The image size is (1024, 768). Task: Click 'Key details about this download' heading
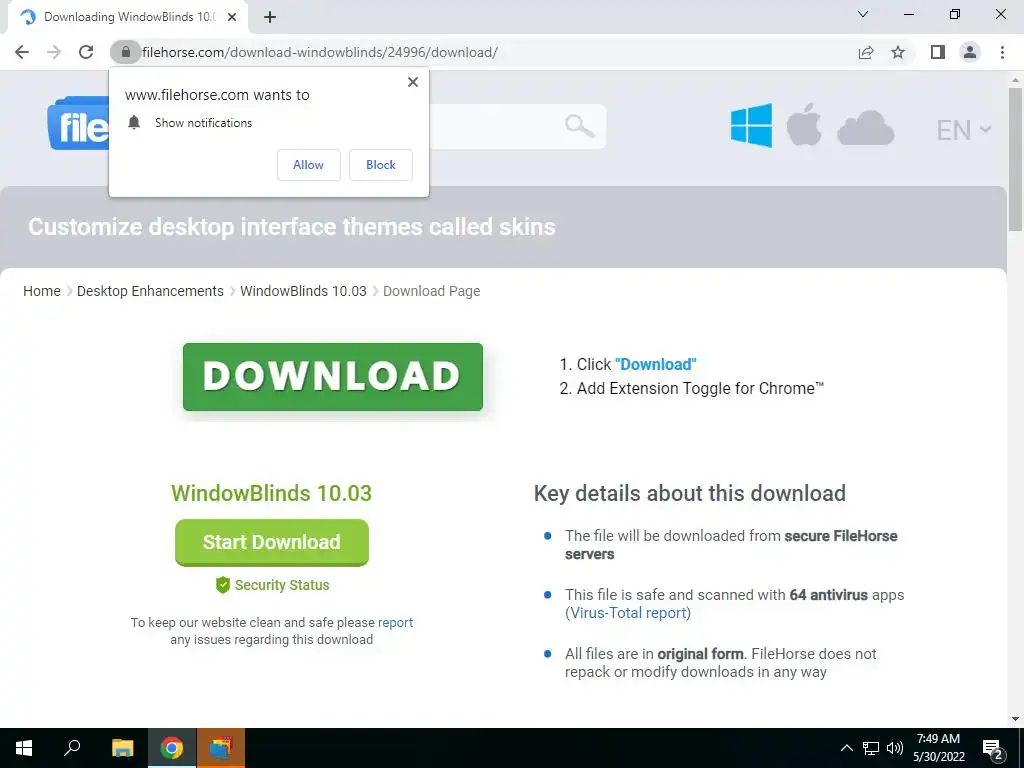(x=690, y=493)
